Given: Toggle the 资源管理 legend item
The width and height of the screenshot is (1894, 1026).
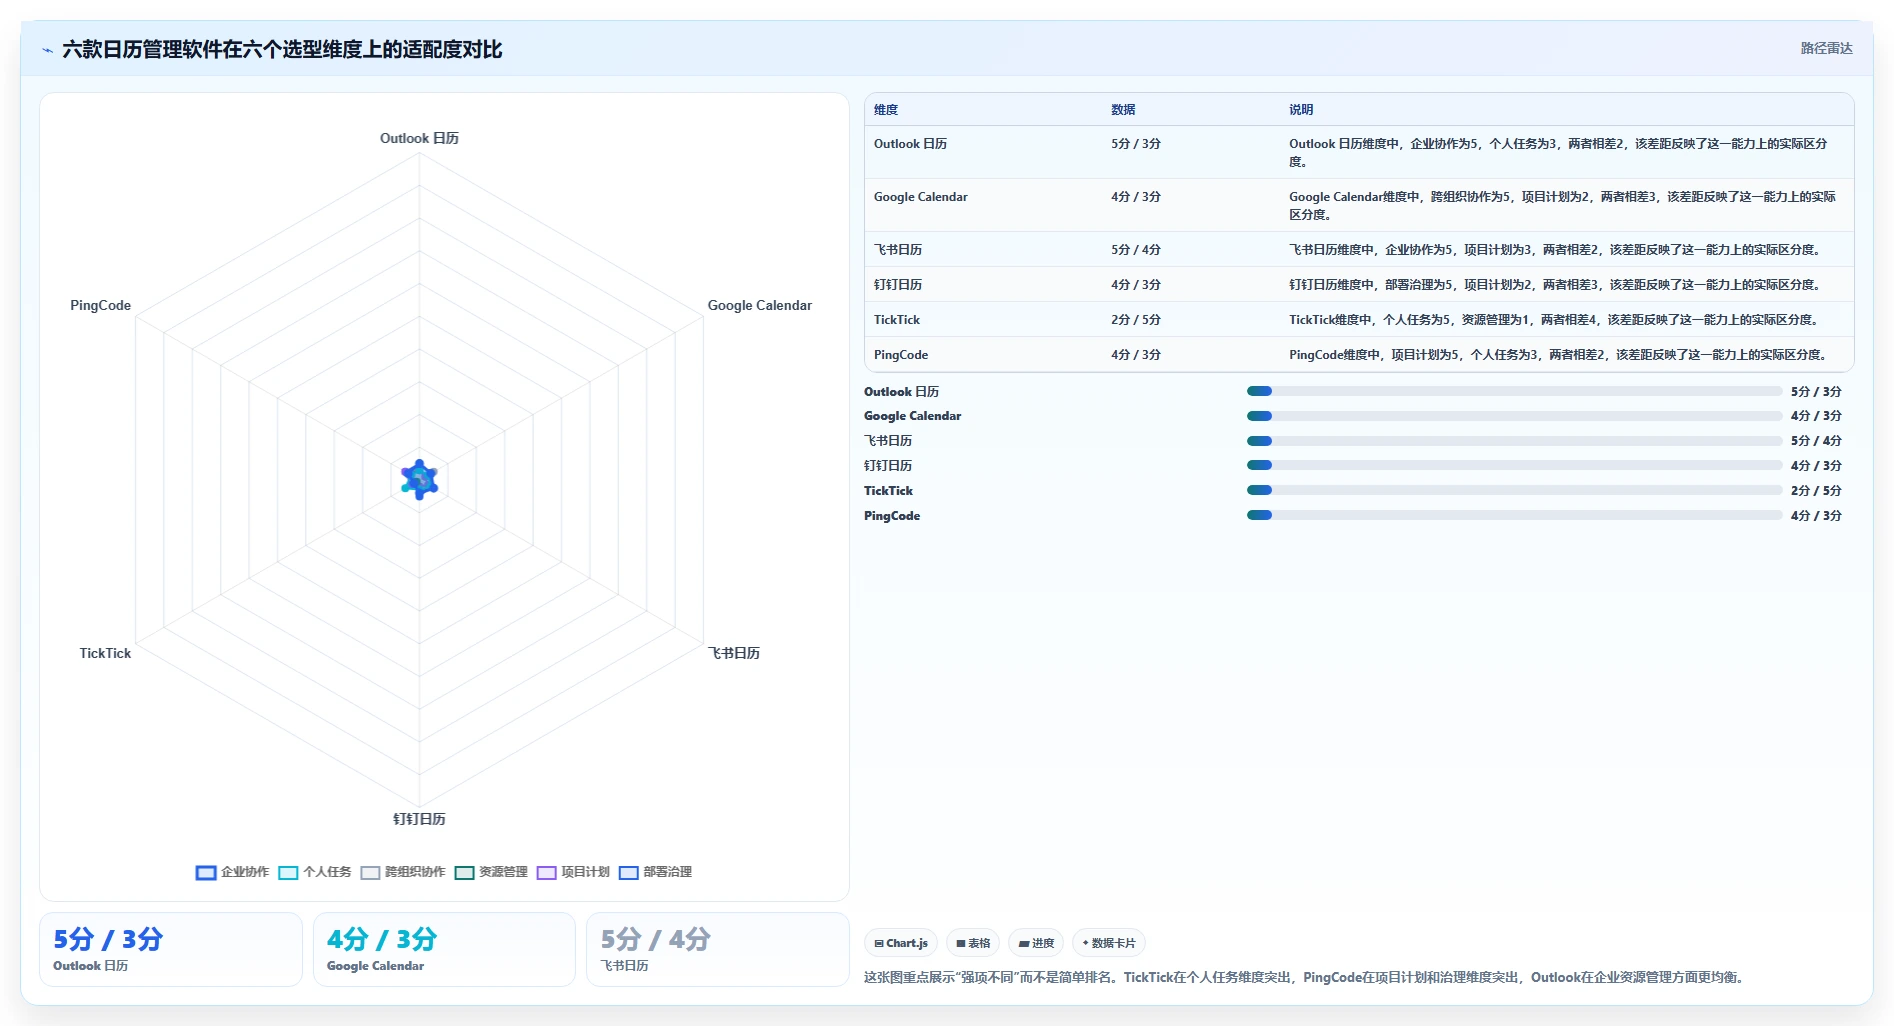Looking at the screenshot, I should click(491, 872).
